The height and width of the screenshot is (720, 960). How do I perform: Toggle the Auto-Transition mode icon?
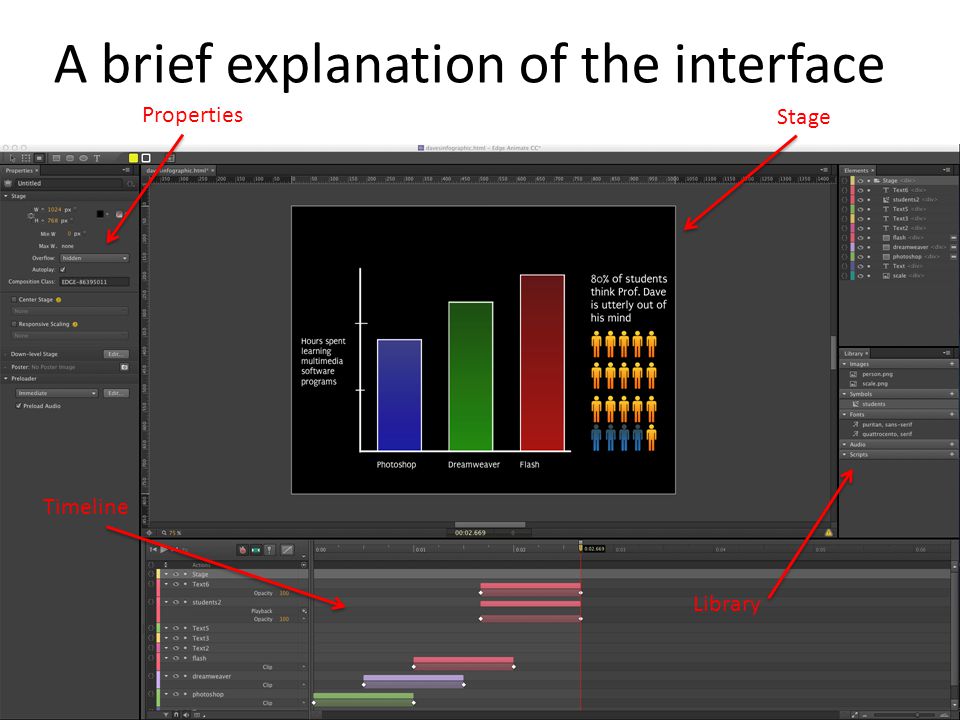(256, 550)
